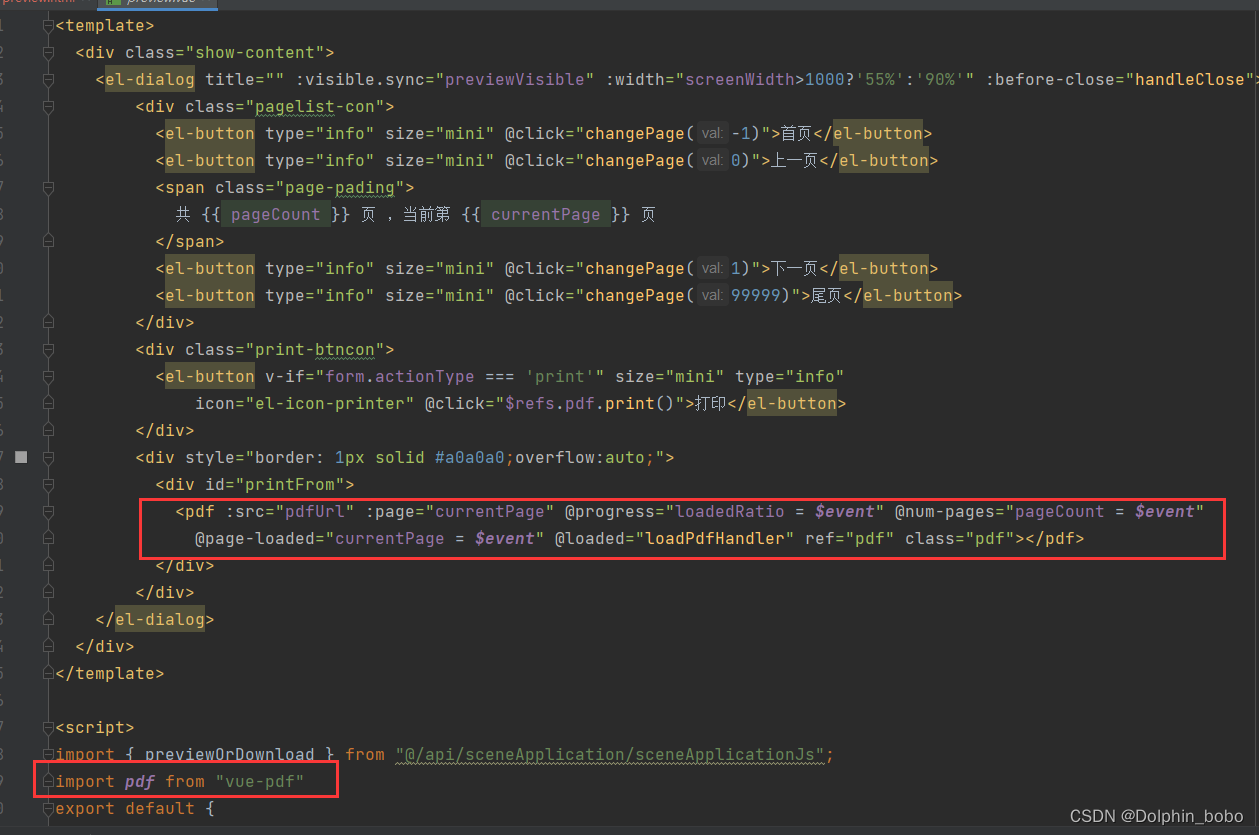Click the 'val:' hint on 下一页 line
This screenshot has height=835, width=1259.
click(x=712, y=268)
